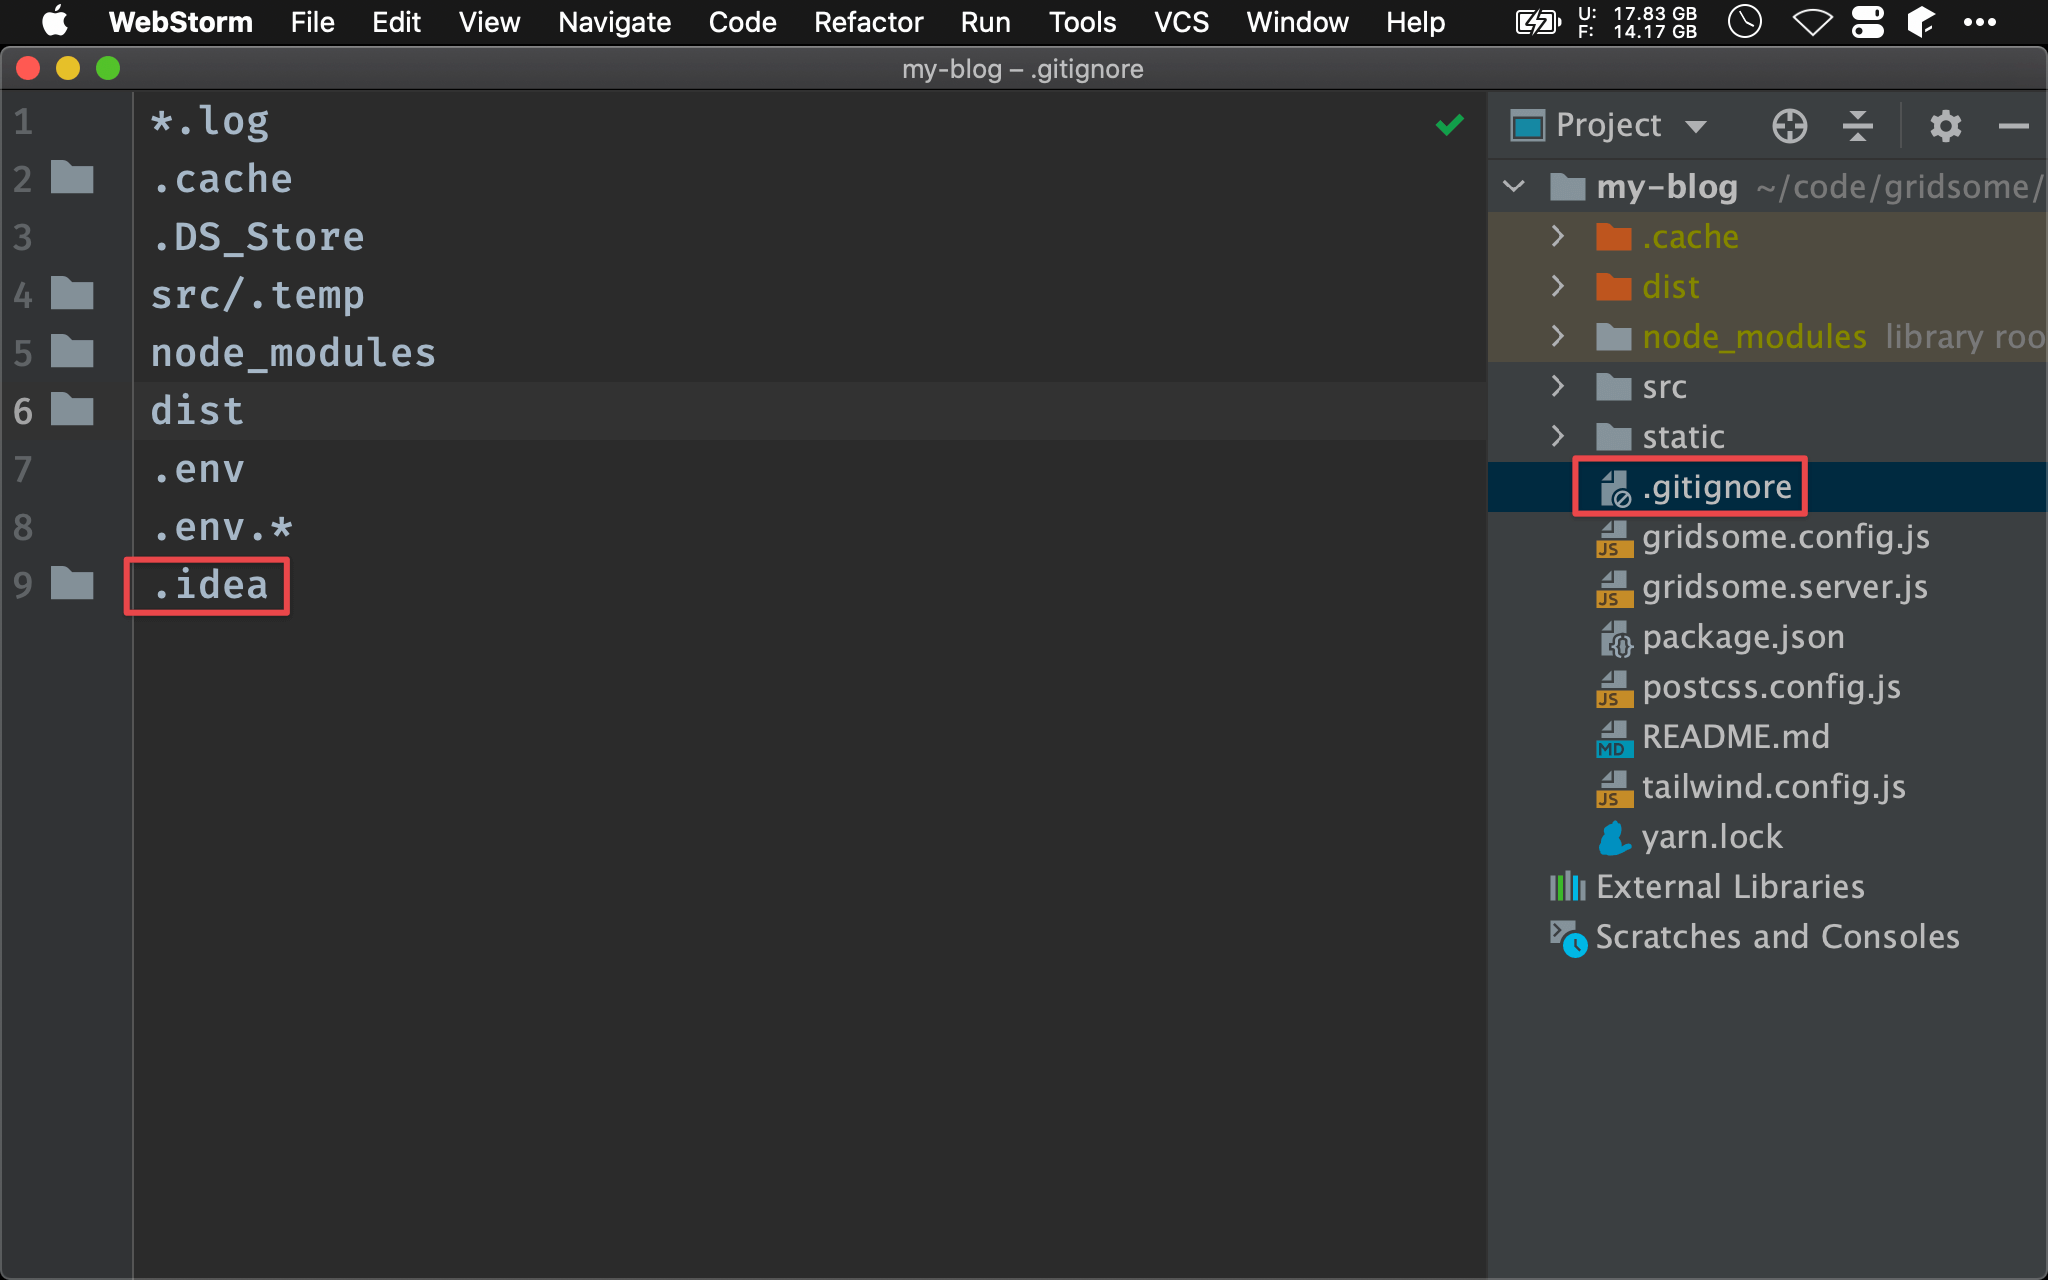
Task: Click the '.idea' entry on line 9
Action: tap(210, 585)
